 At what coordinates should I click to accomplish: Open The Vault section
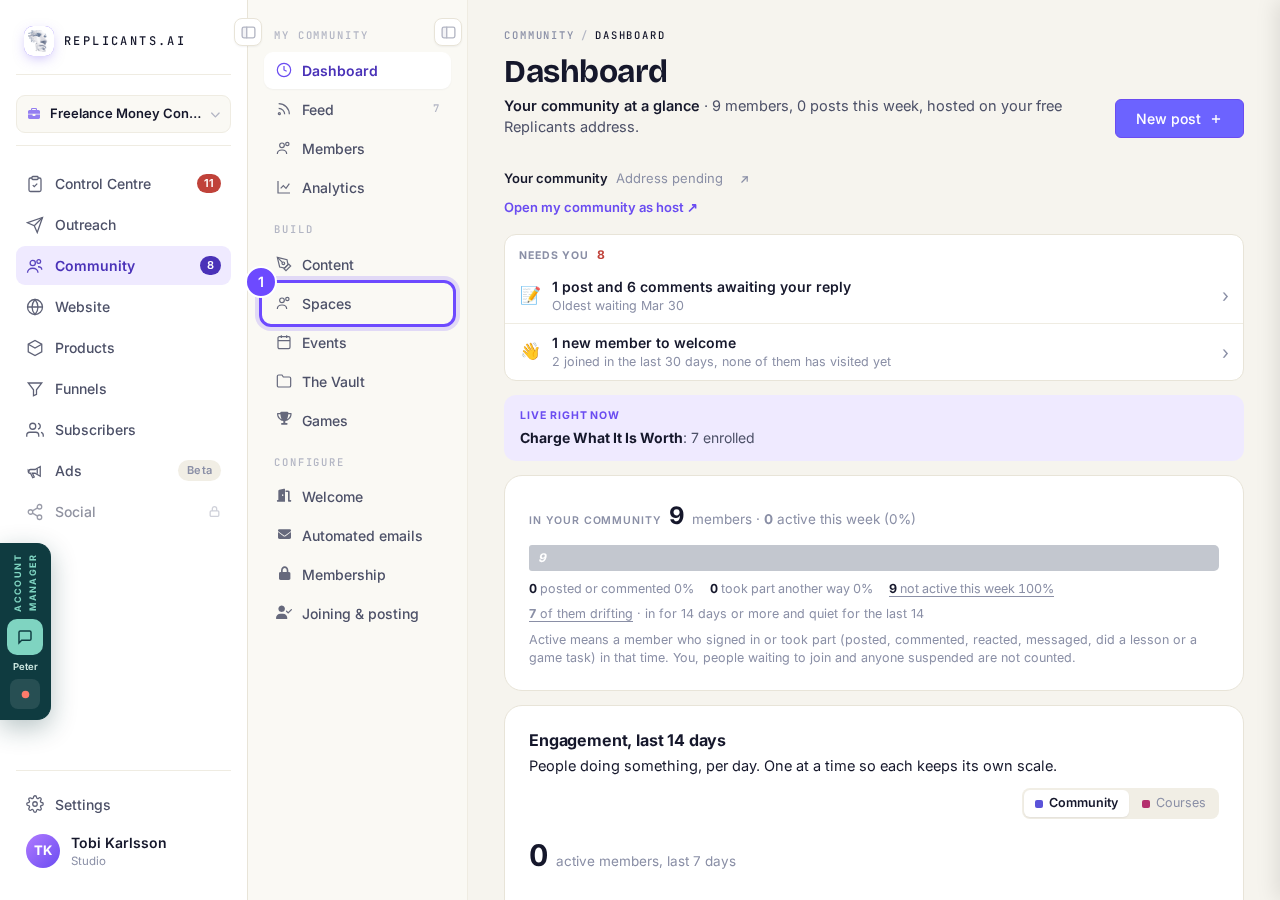[x=357, y=382]
